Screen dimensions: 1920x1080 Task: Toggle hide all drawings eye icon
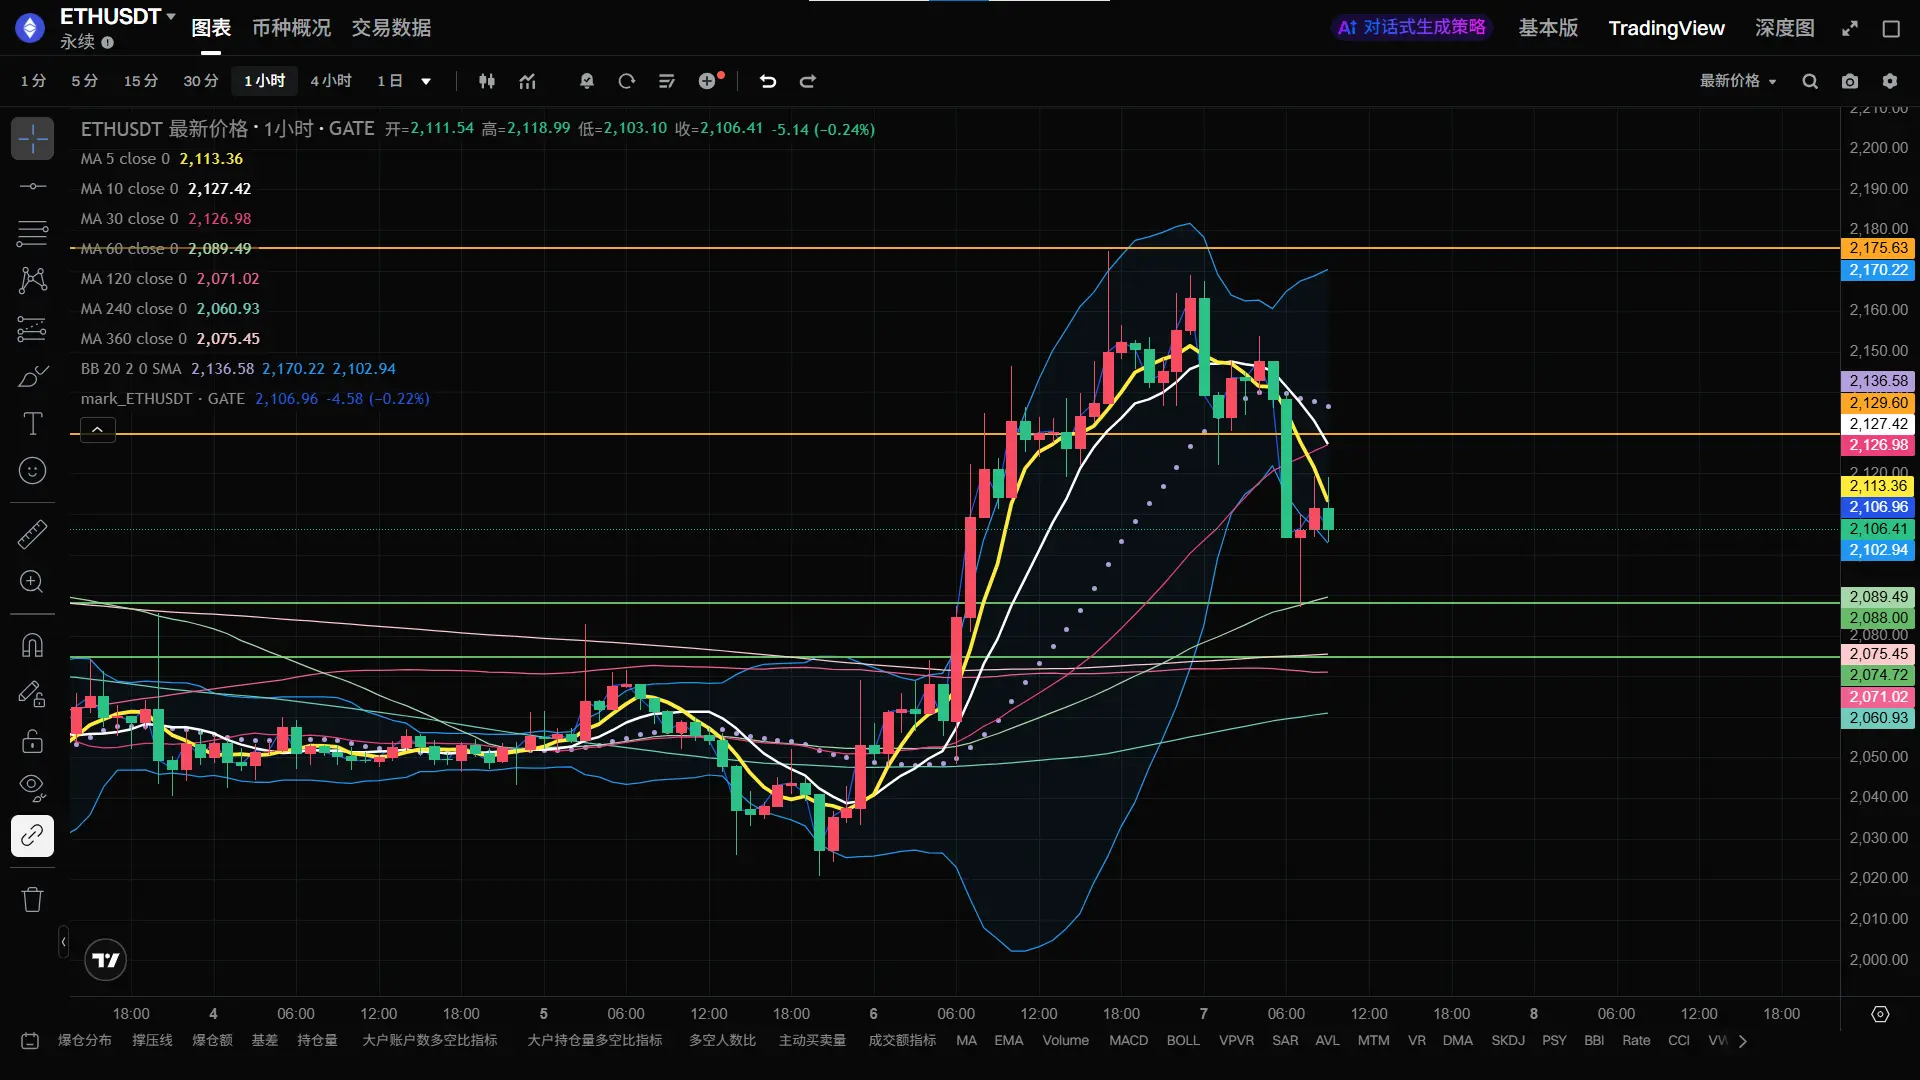click(32, 787)
